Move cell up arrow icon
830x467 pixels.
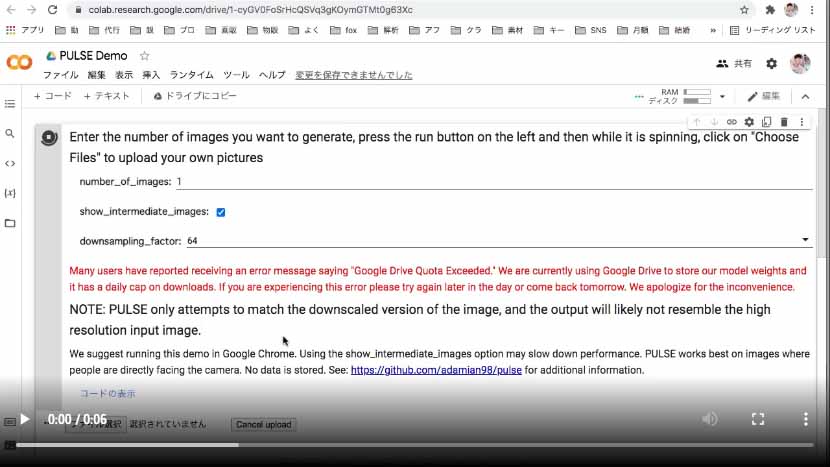click(x=697, y=122)
